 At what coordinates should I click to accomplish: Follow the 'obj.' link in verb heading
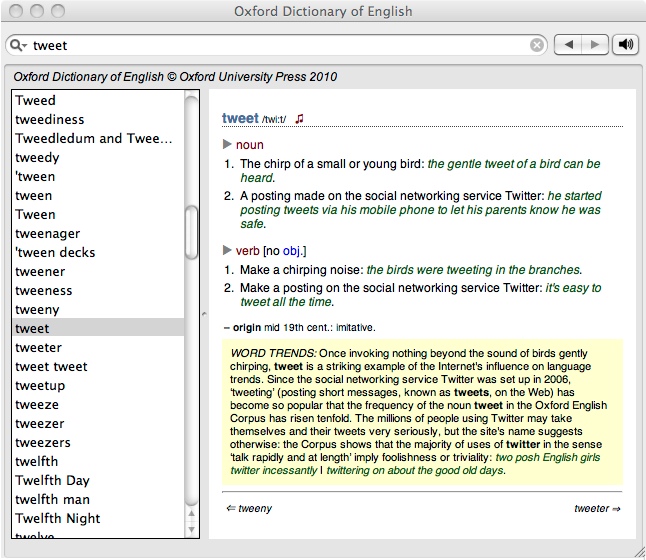click(x=293, y=251)
